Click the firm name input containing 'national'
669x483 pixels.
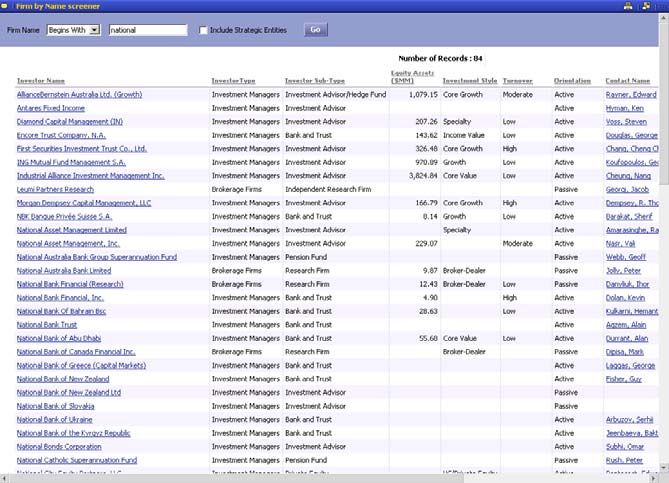tap(148, 30)
